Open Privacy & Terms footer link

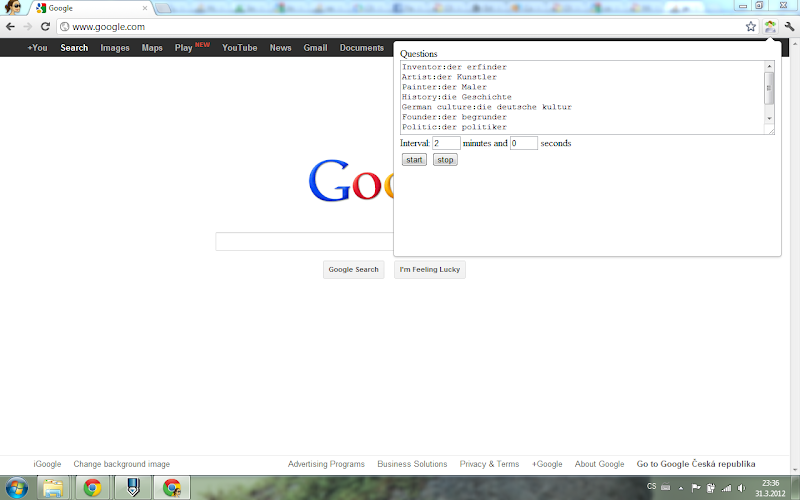[x=489, y=464]
